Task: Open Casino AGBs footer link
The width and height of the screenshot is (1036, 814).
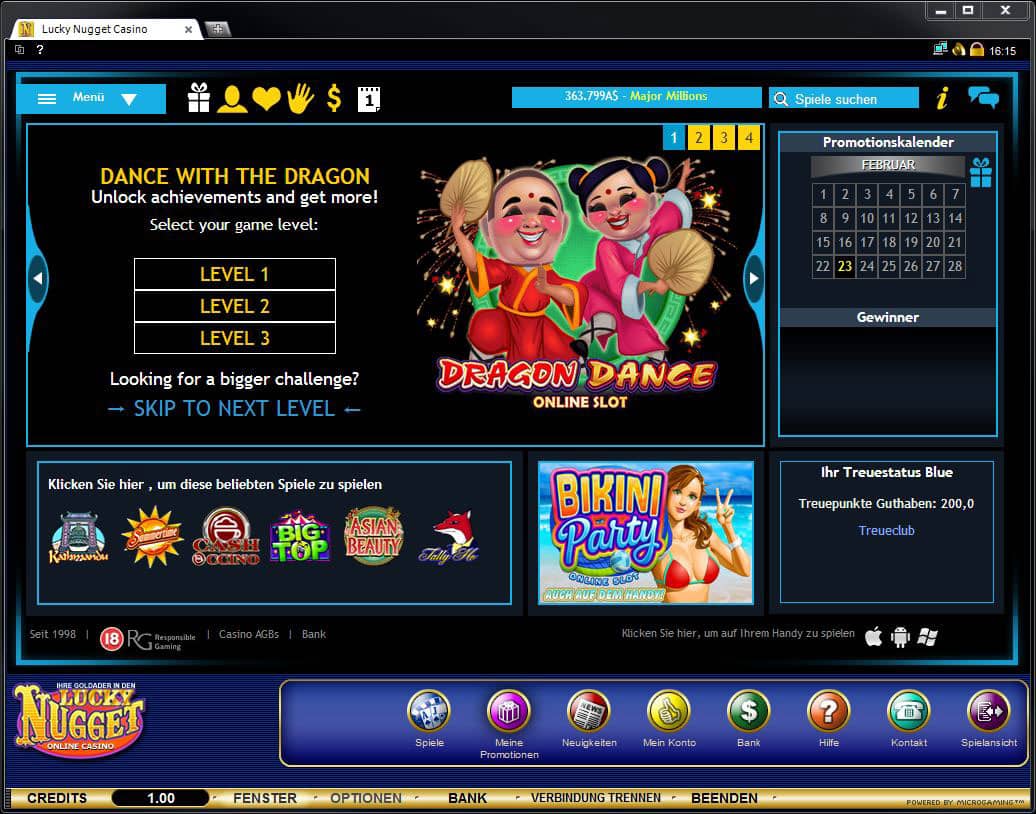Action: [x=248, y=634]
